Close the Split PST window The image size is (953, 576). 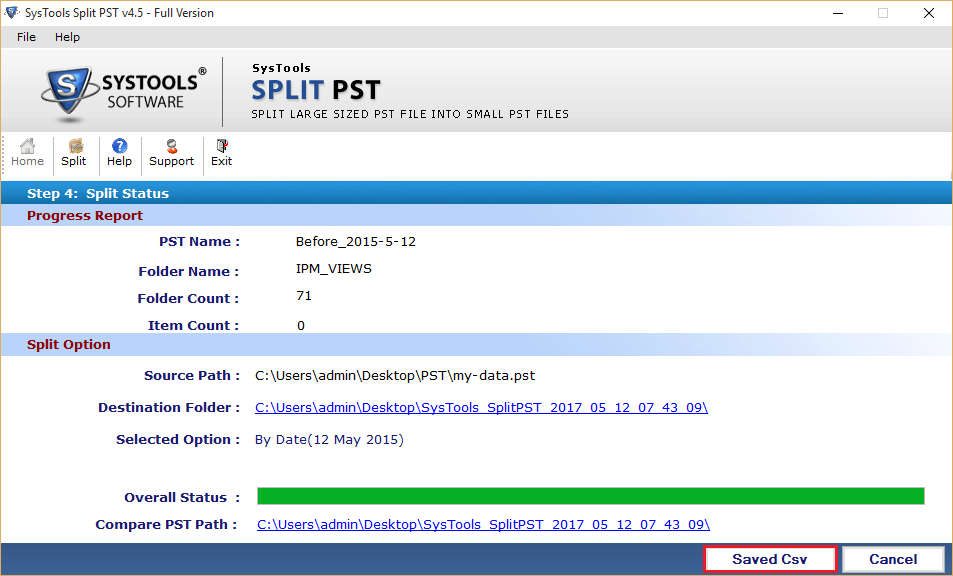coord(929,13)
